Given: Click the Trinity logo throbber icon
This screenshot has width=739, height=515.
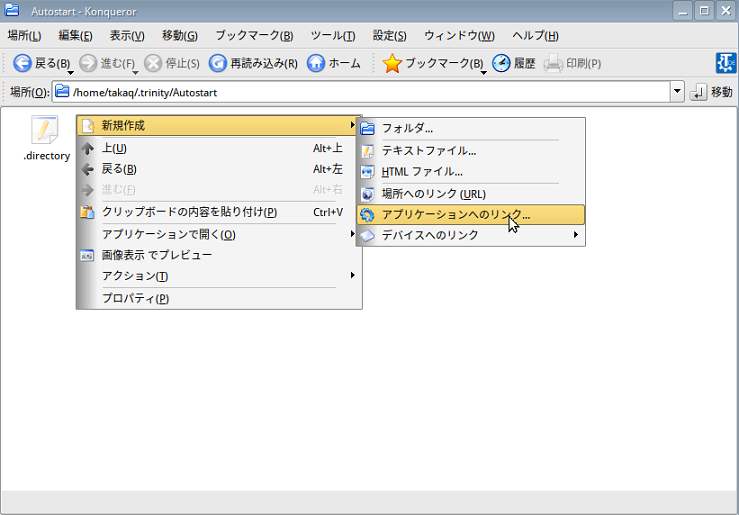Looking at the screenshot, I should pyautogui.click(x=726, y=63).
